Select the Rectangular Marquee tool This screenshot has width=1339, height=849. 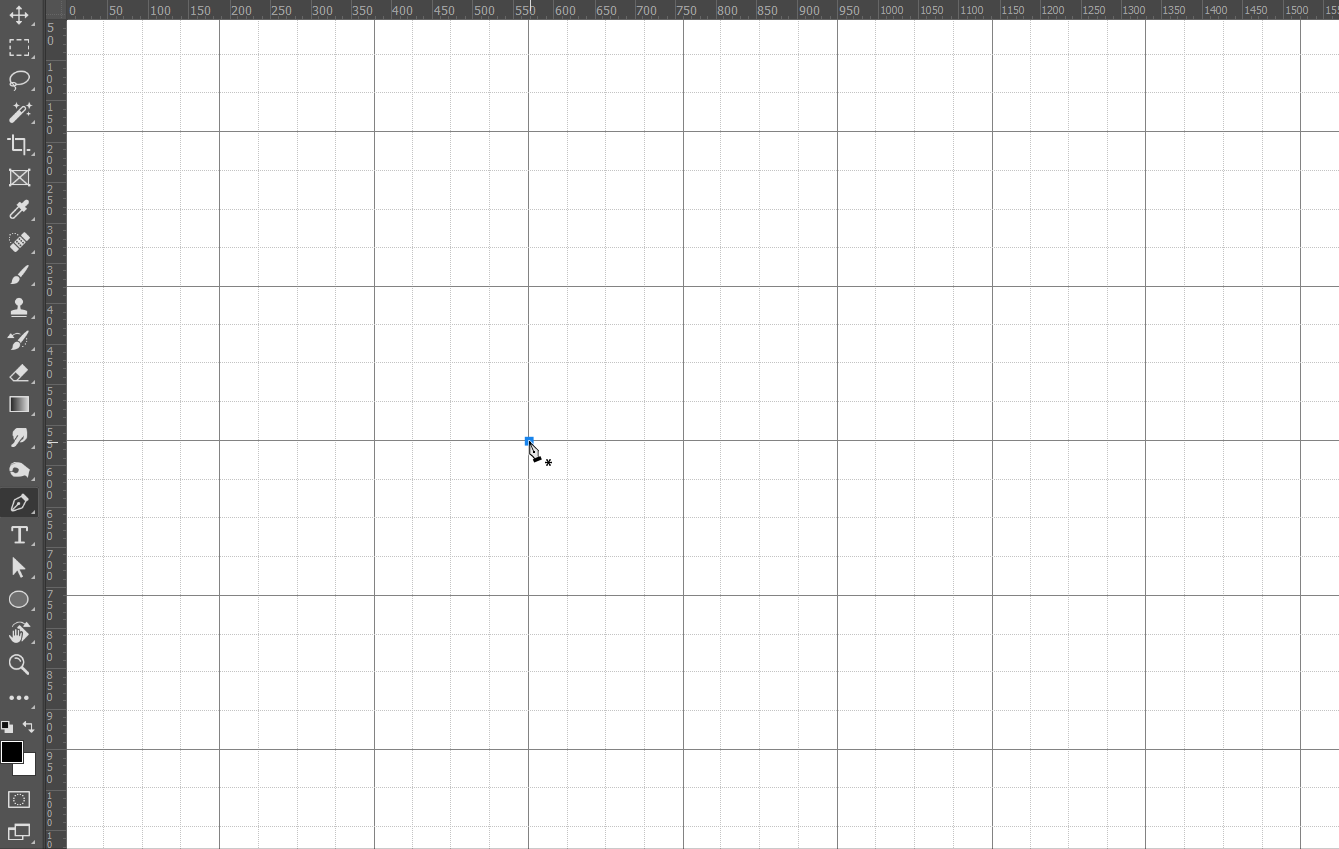coord(19,48)
